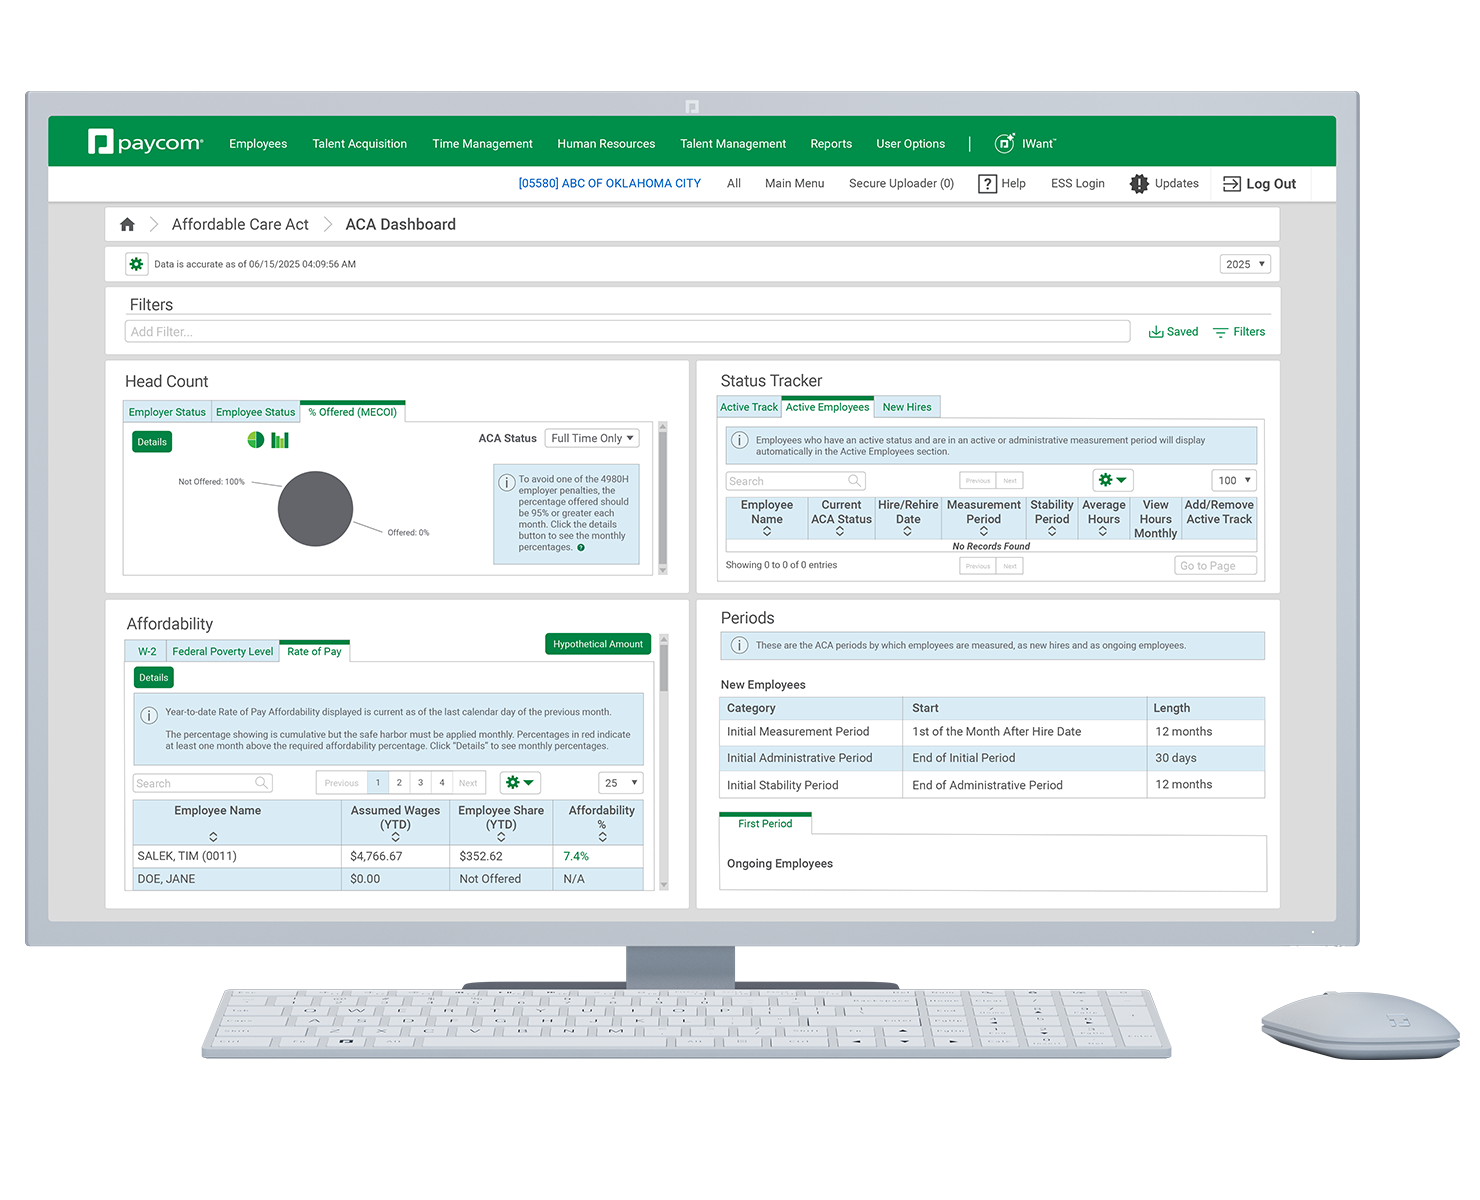
Task: Switch to Employer Status tab
Action: pos(167,412)
